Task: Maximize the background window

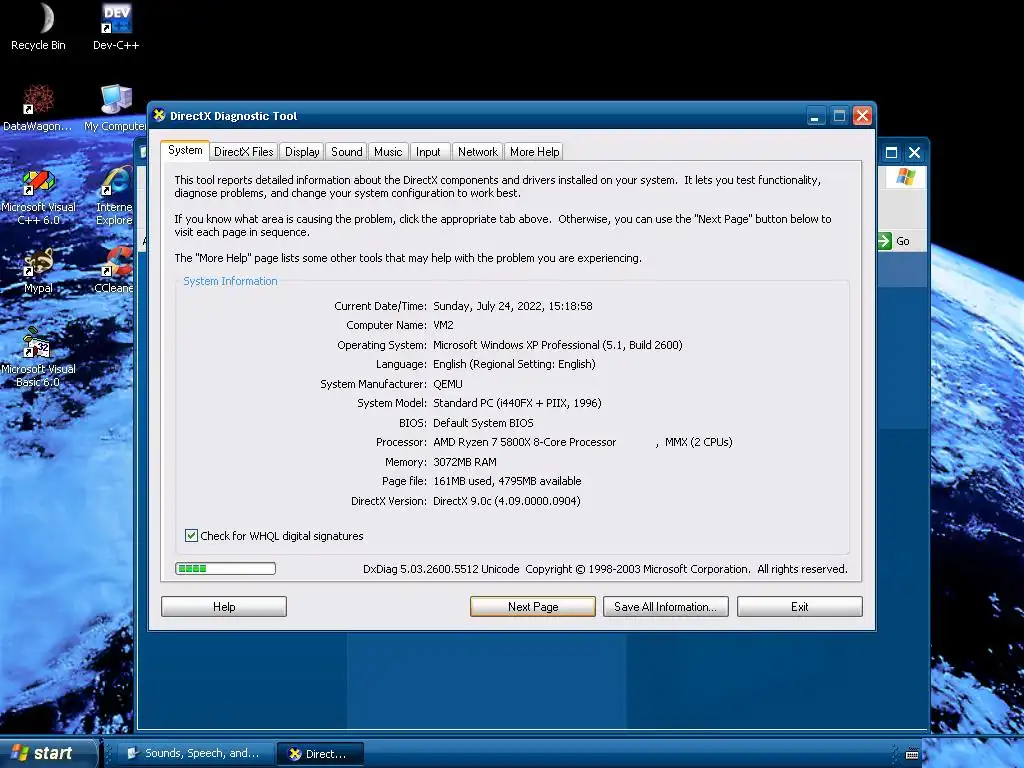Action: pyautogui.click(x=891, y=153)
